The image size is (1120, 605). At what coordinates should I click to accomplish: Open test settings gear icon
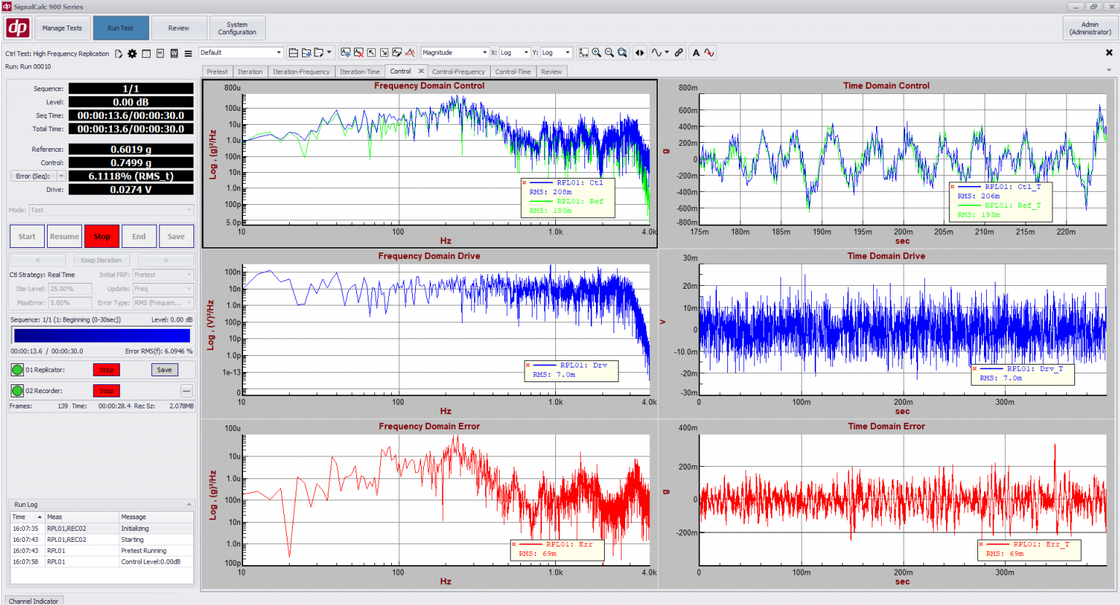click(132, 53)
